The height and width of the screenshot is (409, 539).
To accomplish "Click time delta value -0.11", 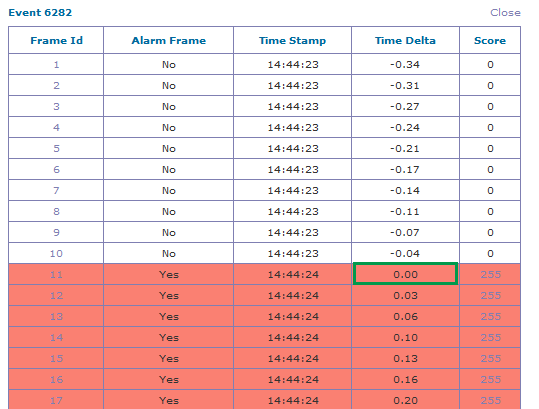I will [x=405, y=211].
